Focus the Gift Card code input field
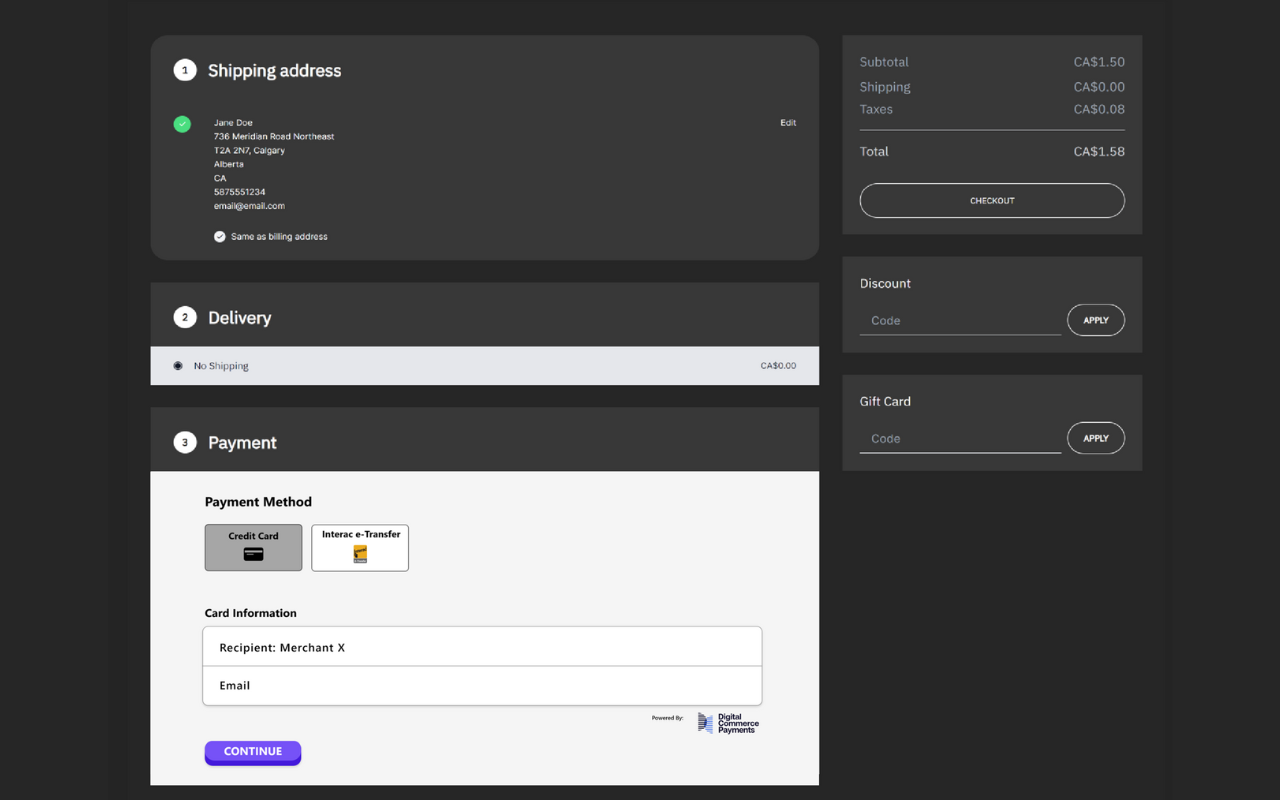The image size is (1280, 800). point(960,438)
